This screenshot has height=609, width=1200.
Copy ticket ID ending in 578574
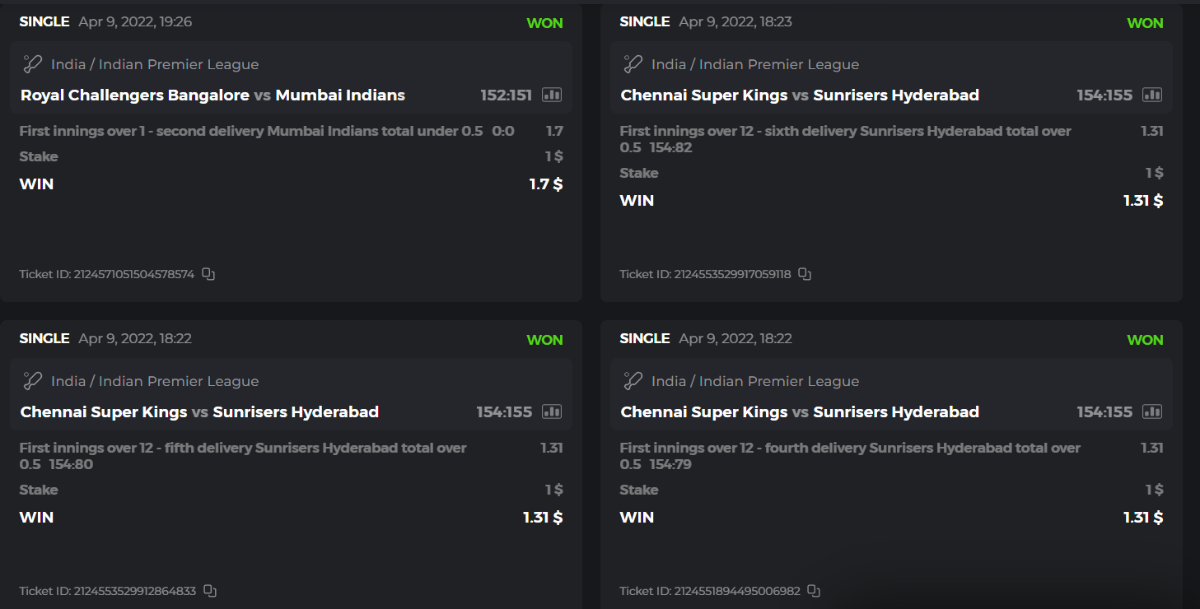click(208, 274)
